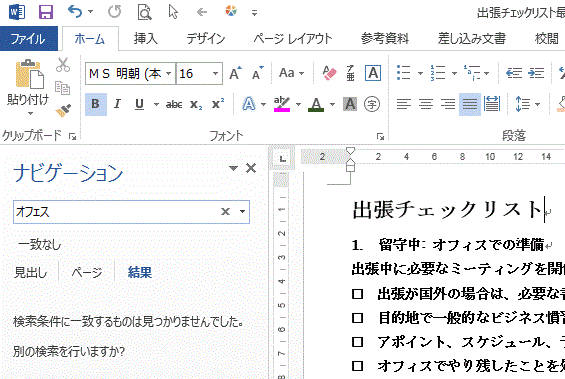This screenshot has width=565, height=379.
Task: Show 見出し view in navigation pane
Action: coord(31,272)
